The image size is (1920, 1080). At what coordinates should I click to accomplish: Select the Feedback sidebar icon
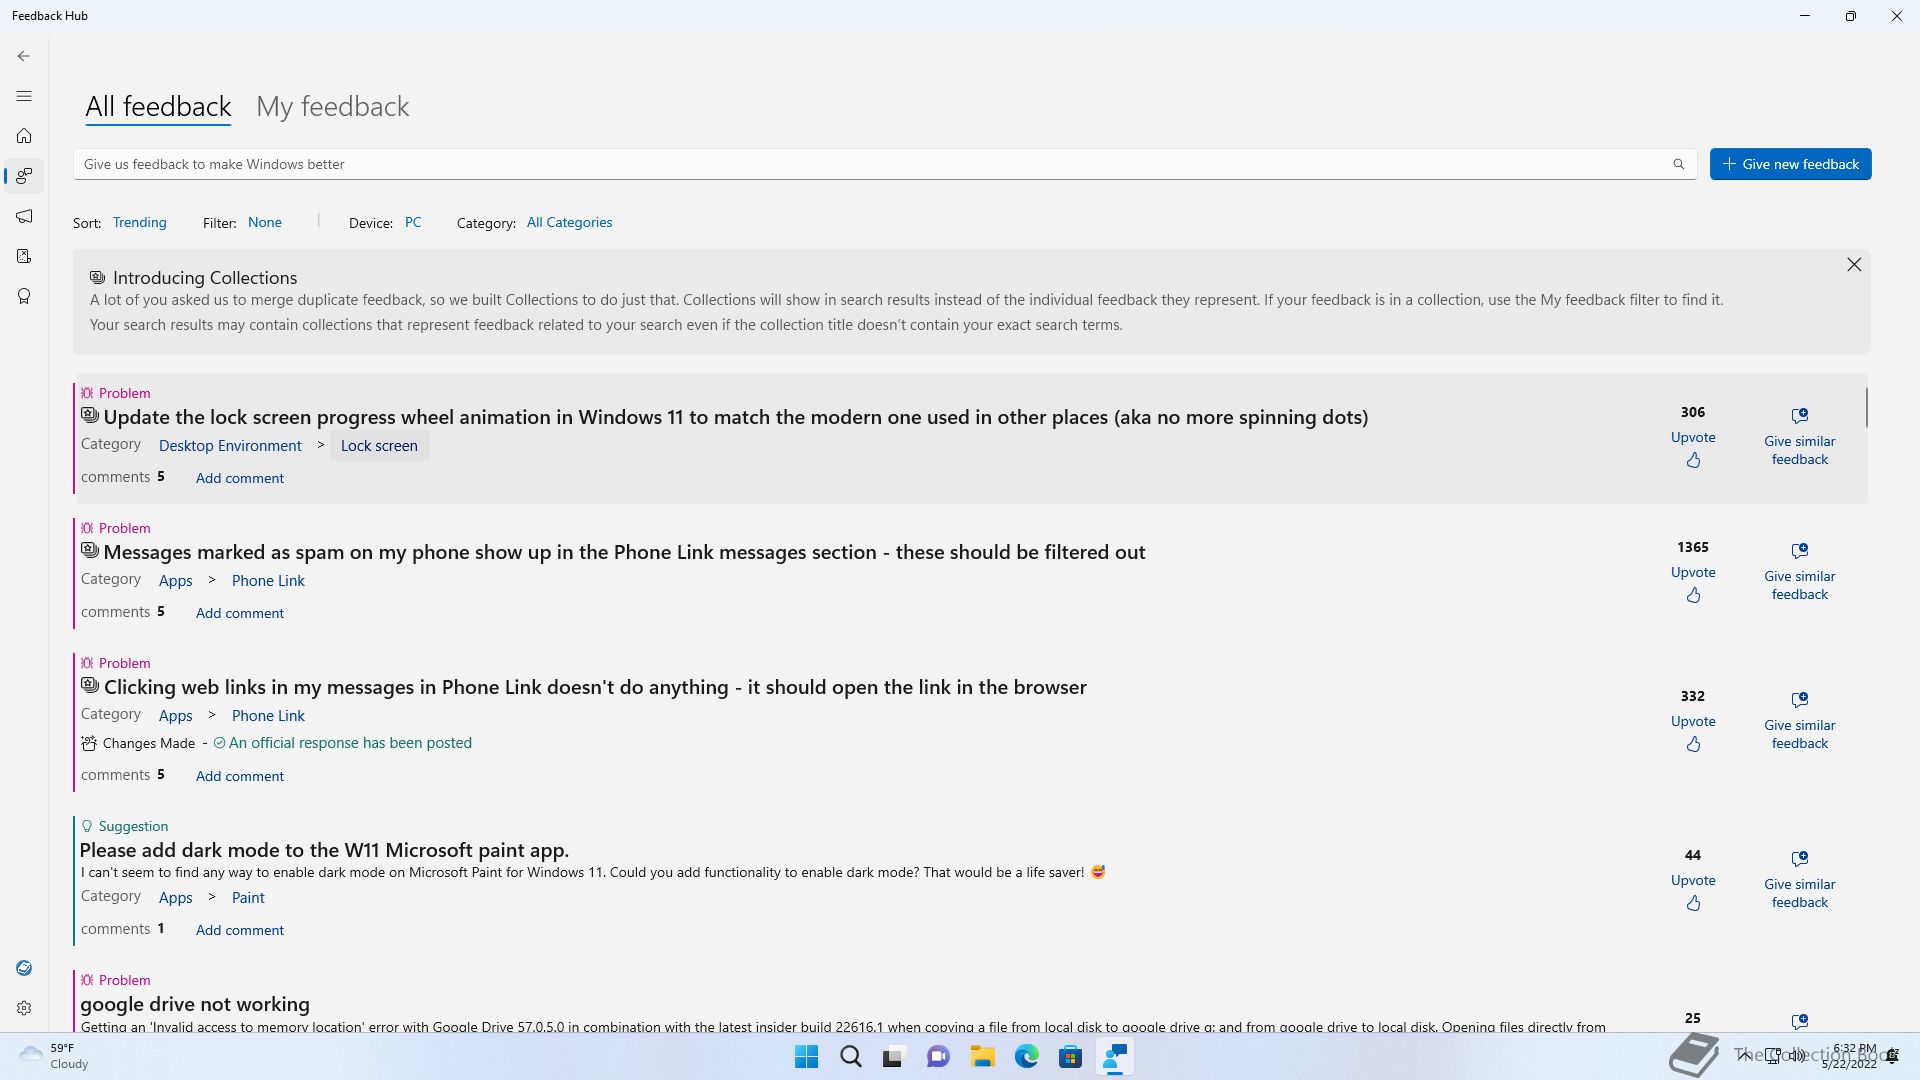coord(24,176)
